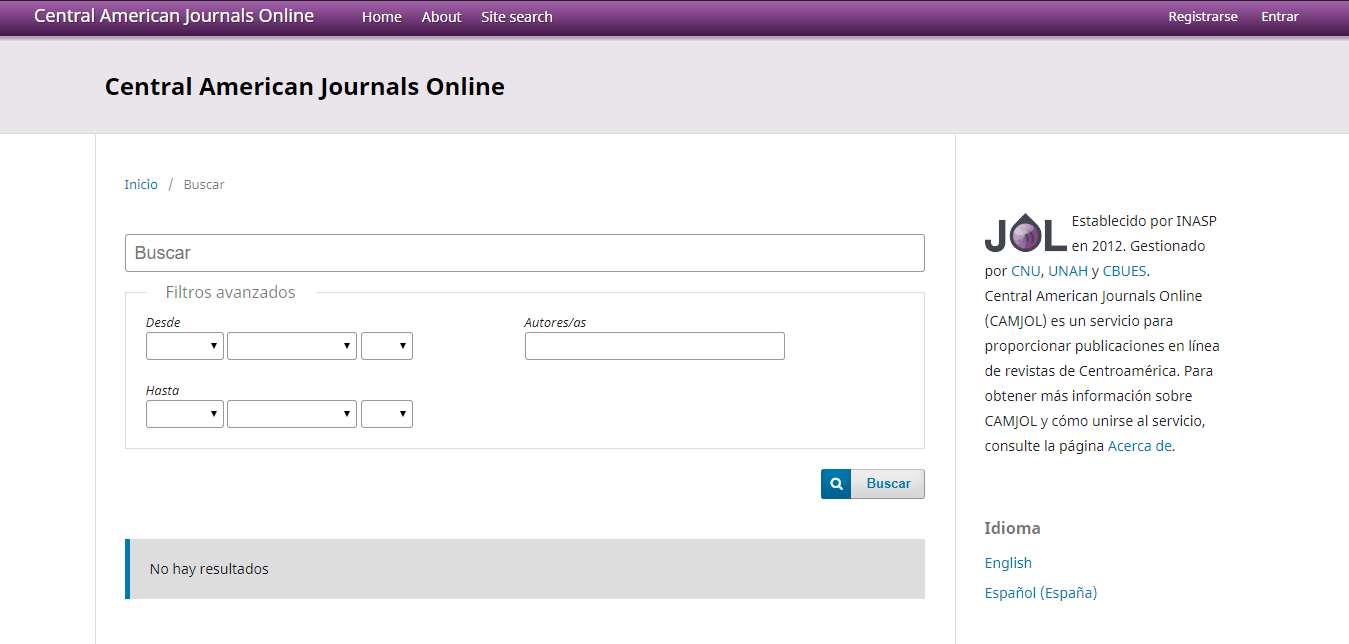
Task: Click the Filtros avanzados legend
Action: 231,293
